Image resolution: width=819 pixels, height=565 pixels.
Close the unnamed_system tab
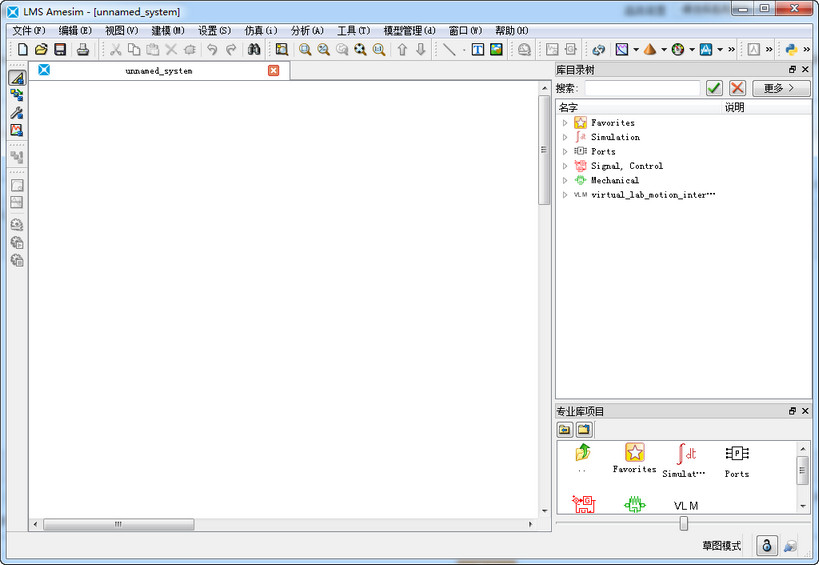click(x=274, y=70)
